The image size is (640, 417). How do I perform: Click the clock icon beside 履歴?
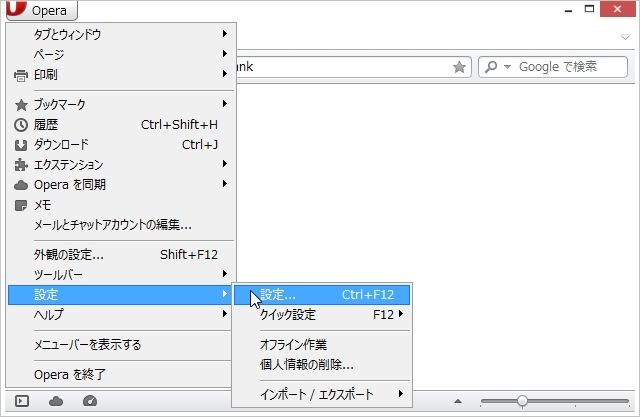21,125
